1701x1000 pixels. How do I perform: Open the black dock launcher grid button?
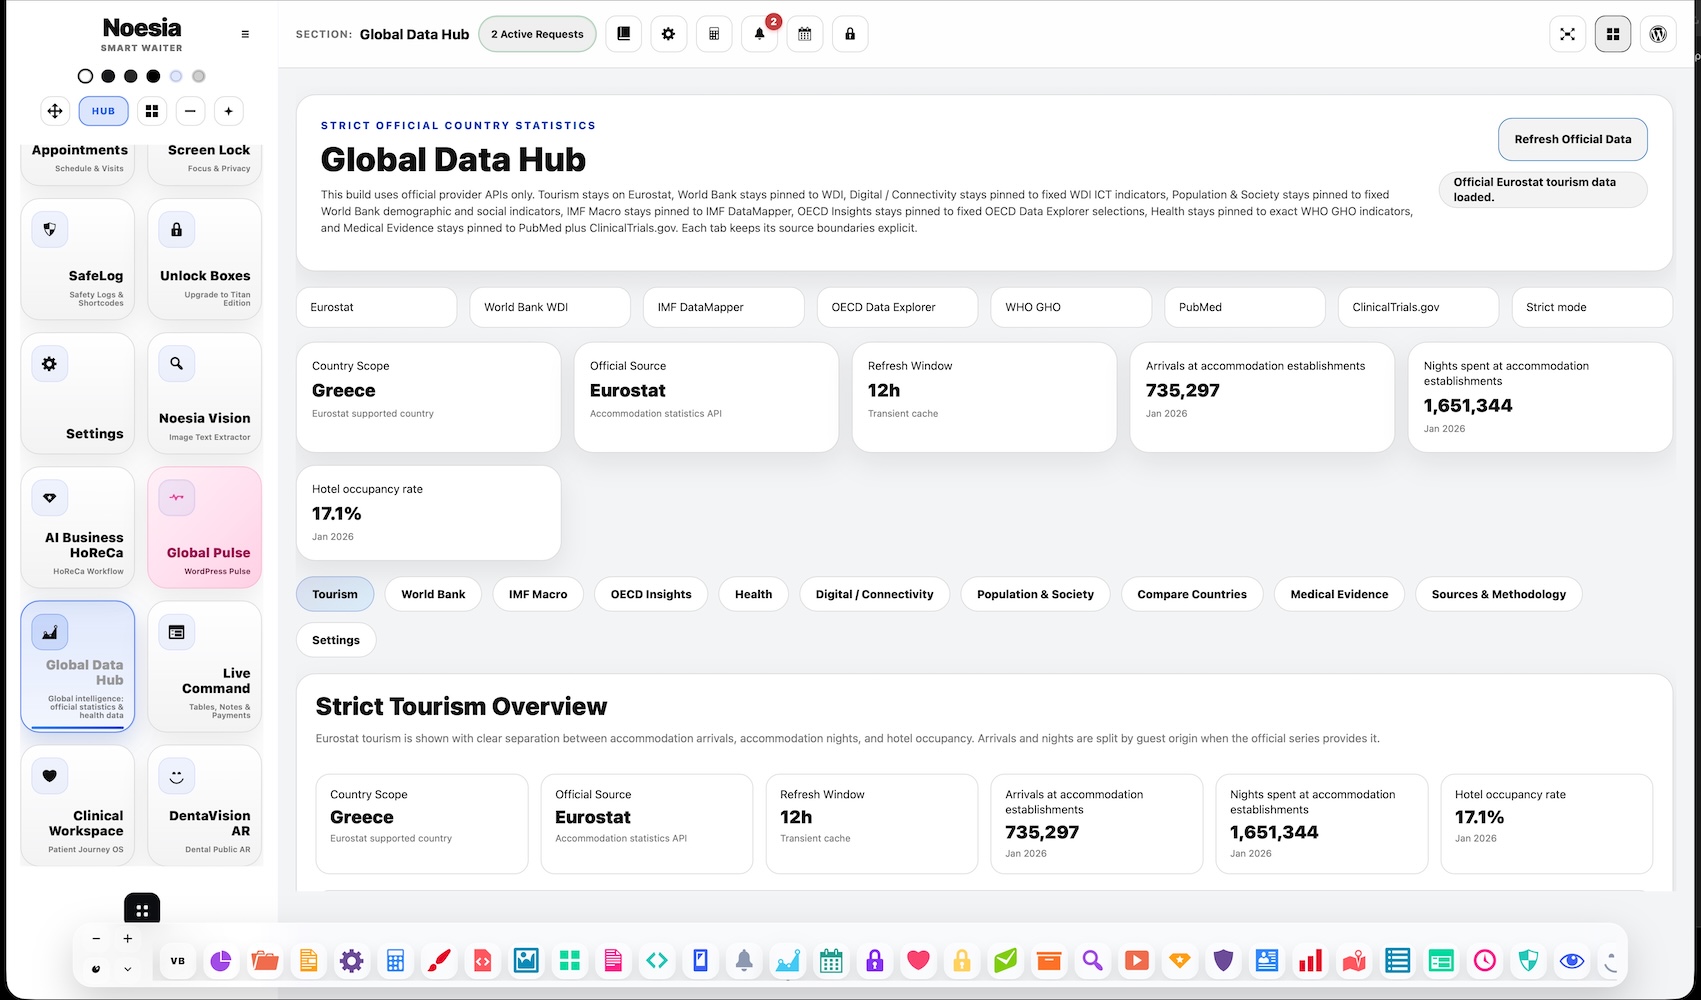click(x=142, y=910)
